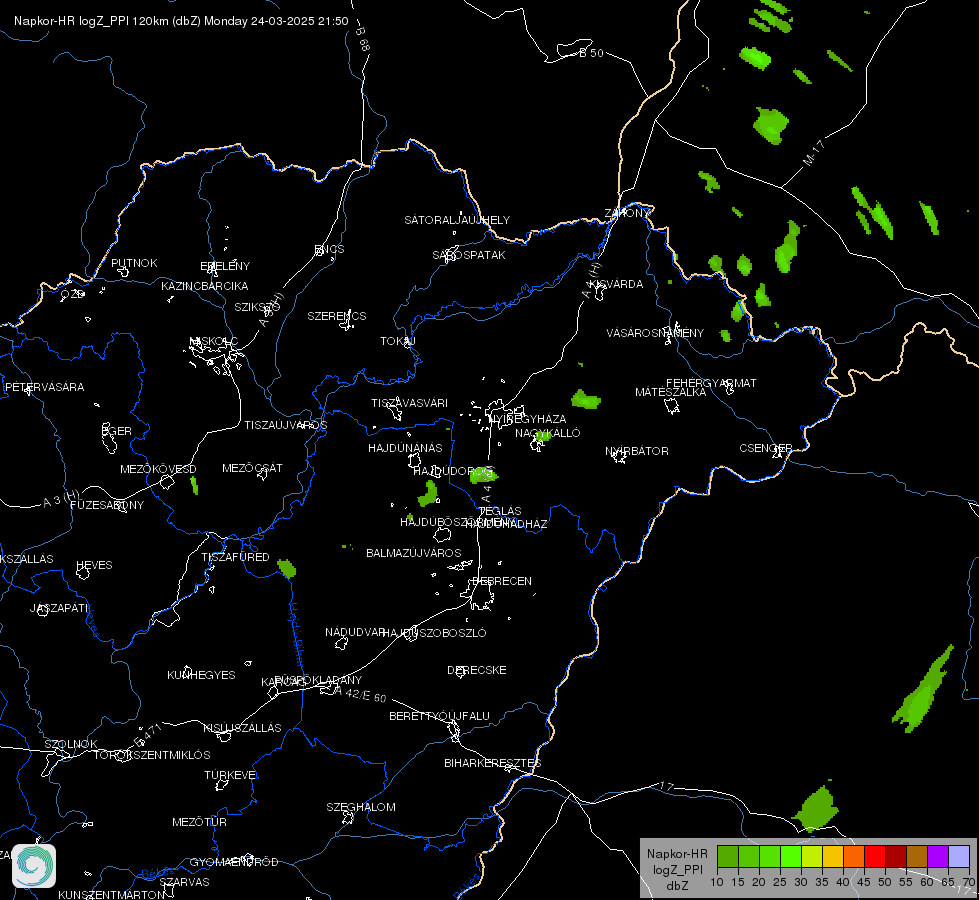Click the TÖRÖKSZENTMIKLÓS label
Screen dimensions: 979x900
point(152,755)
